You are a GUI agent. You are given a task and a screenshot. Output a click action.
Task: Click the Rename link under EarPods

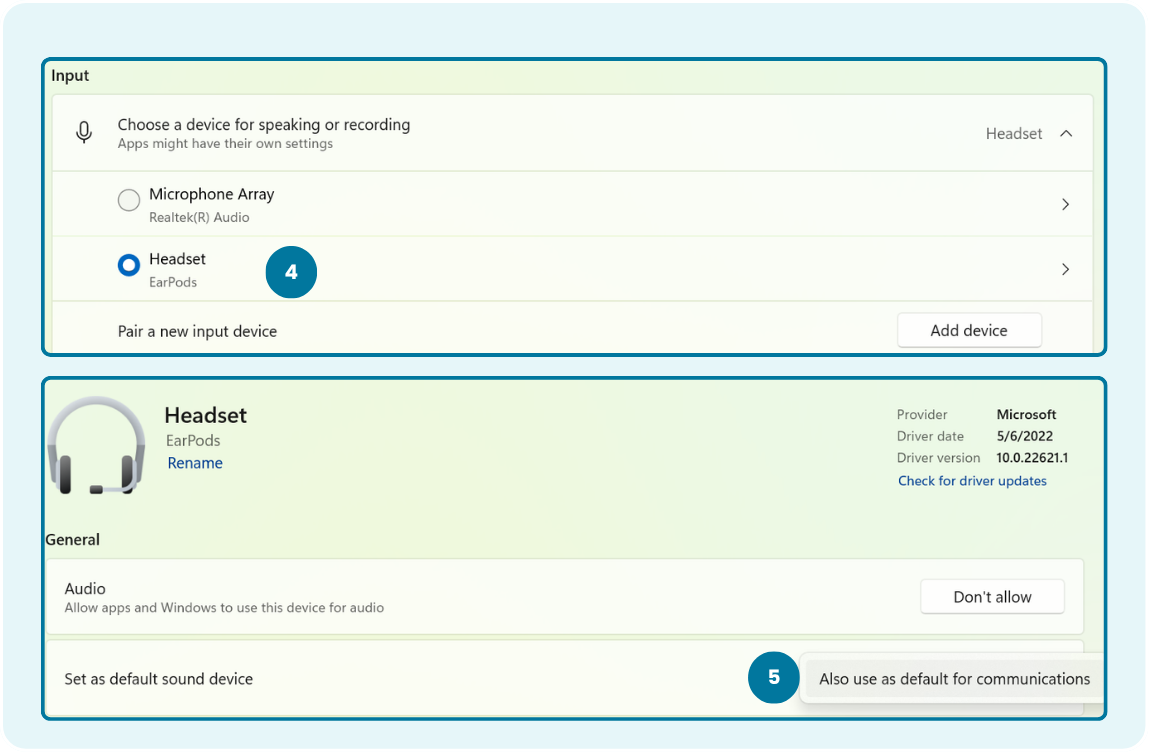click(195, 463)
